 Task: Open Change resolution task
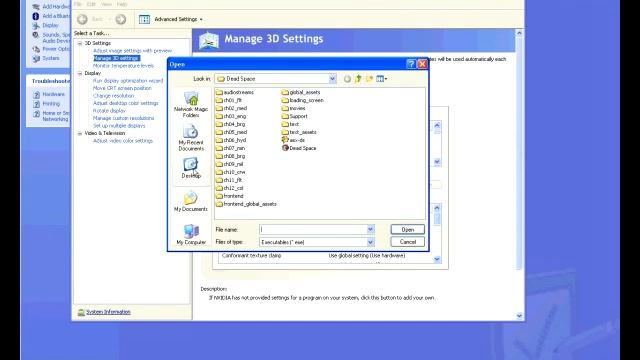[x=113, y=96]
